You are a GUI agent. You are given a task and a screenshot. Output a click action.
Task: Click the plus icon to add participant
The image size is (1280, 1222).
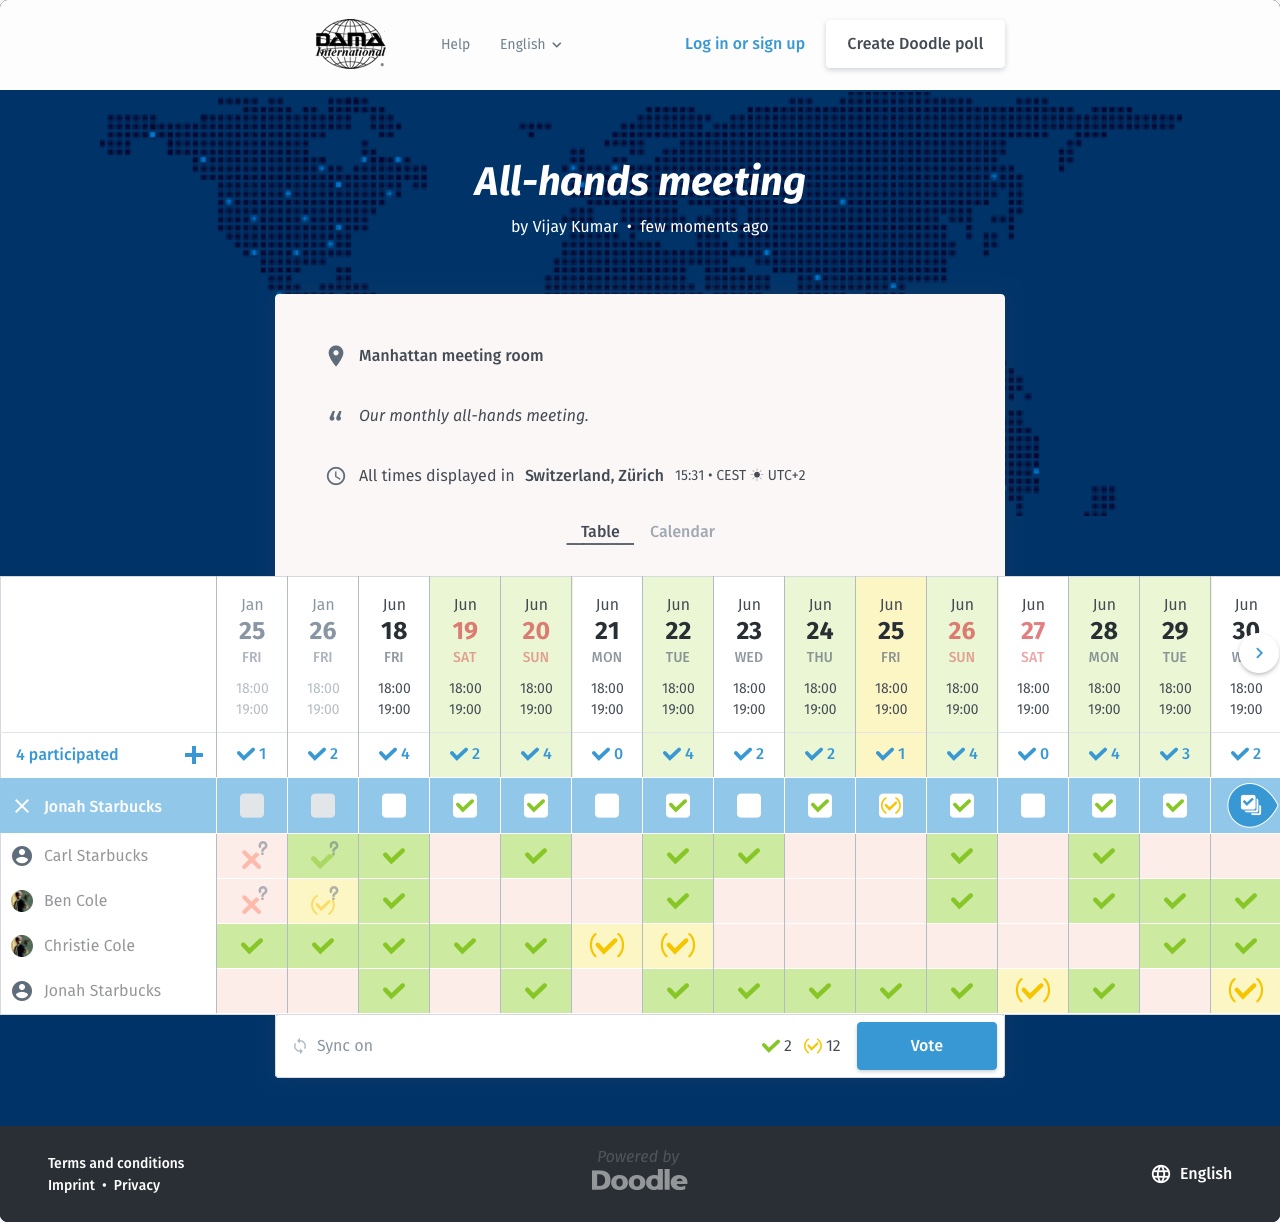(x=194, y=755)
